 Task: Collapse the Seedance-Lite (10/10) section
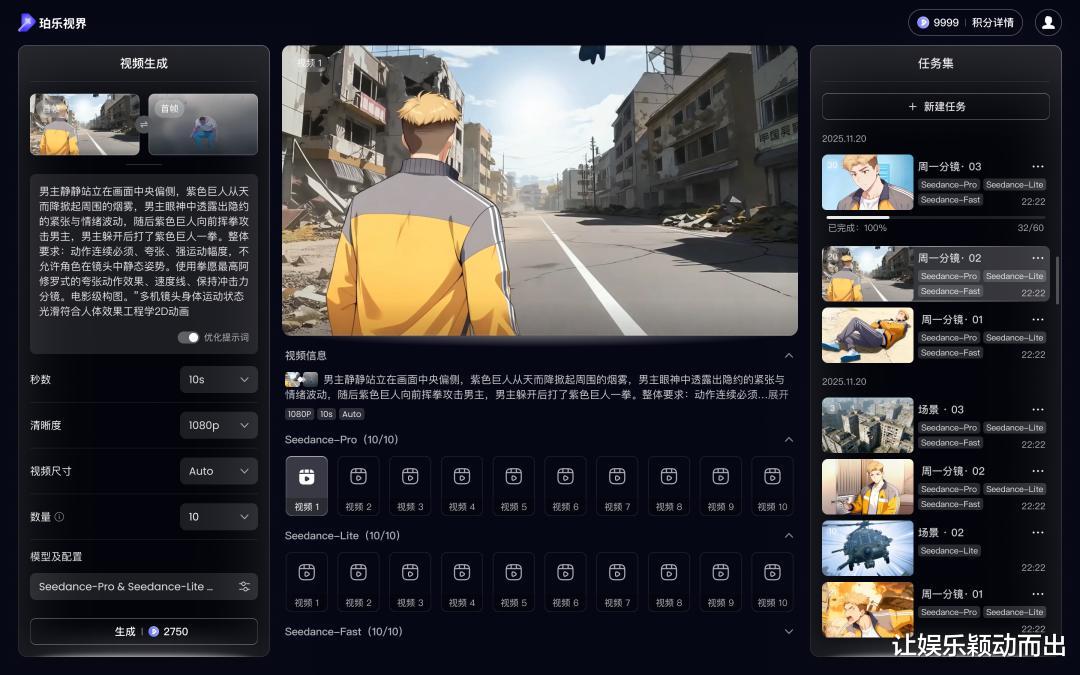(789, 535)
